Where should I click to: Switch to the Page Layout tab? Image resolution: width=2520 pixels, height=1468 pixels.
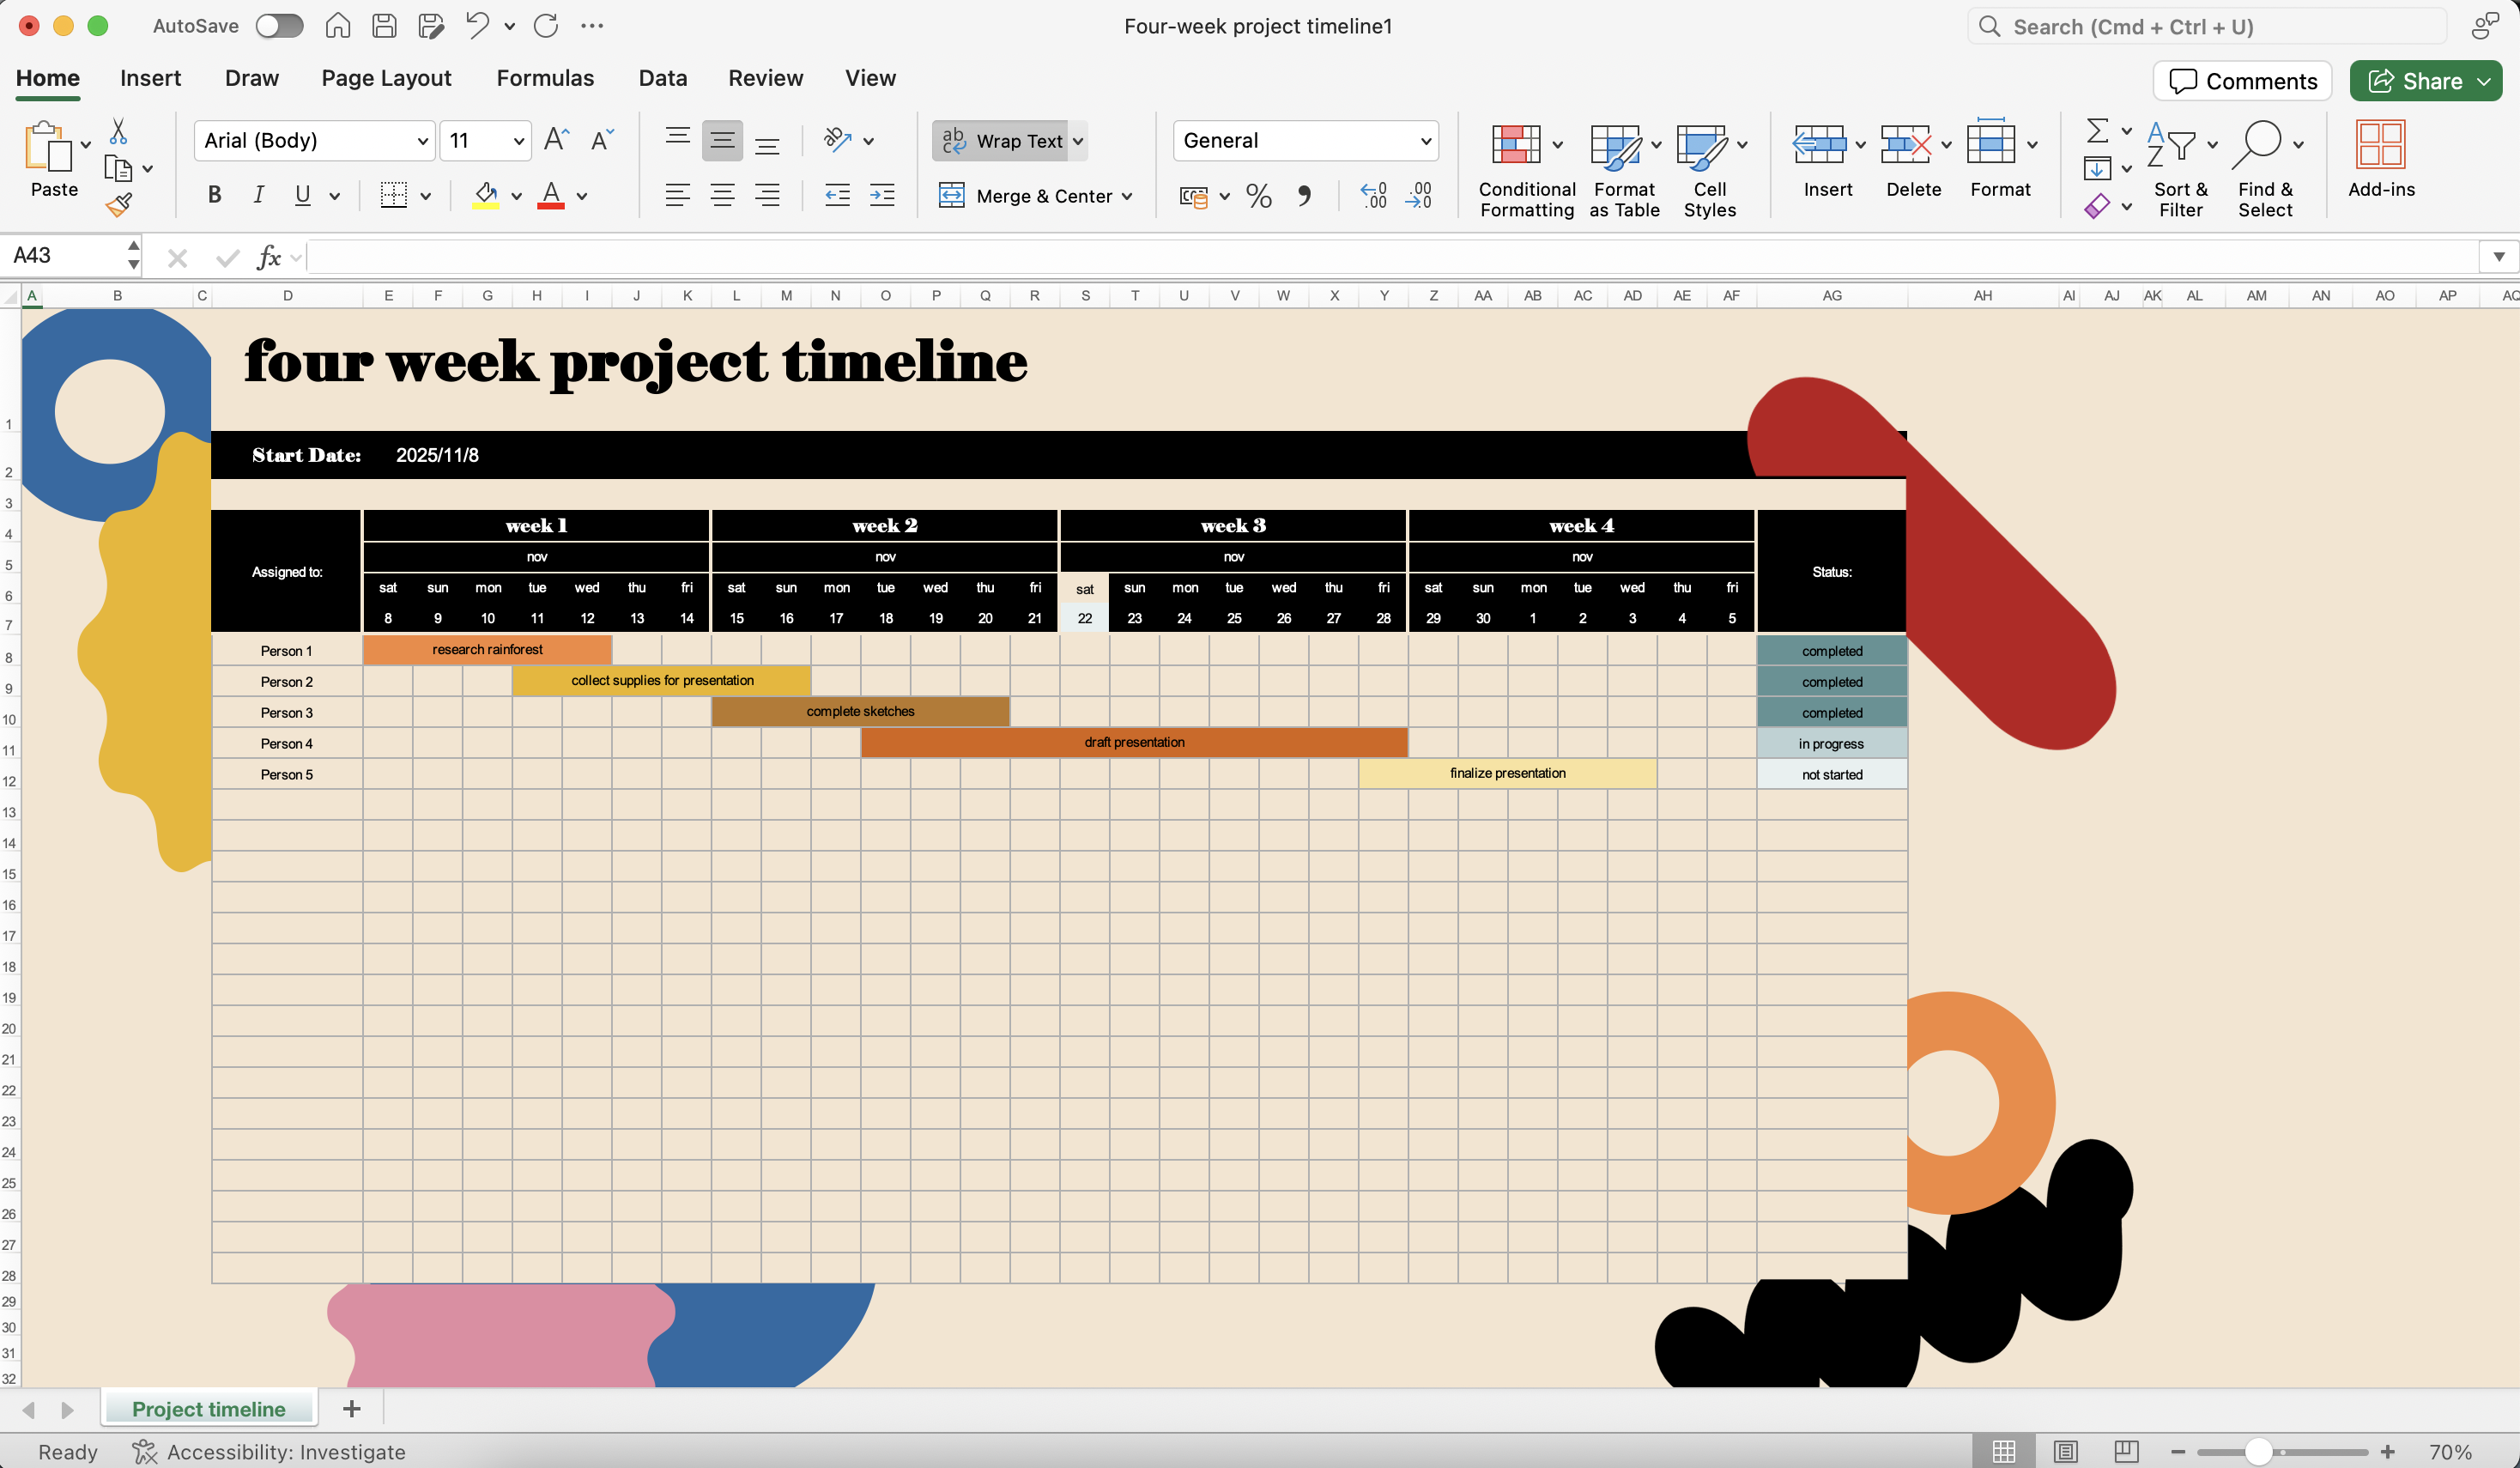[386, 78]
